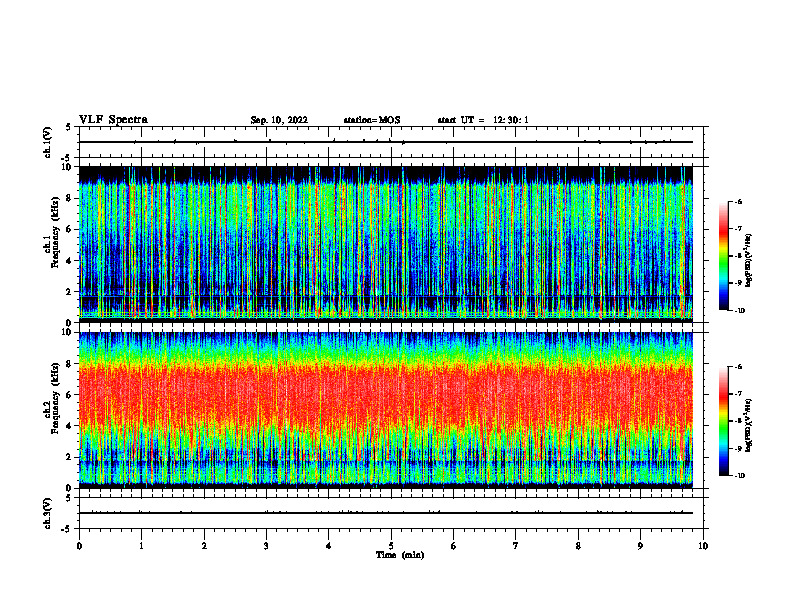Click time axis tick label "10"

(x=703, y=546)
